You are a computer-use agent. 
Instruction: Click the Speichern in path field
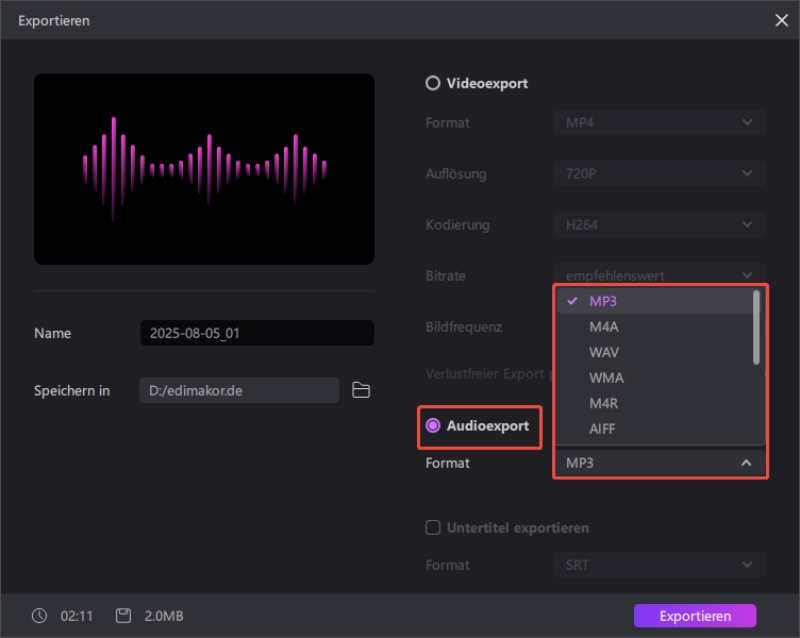click(x=239, y=390)
